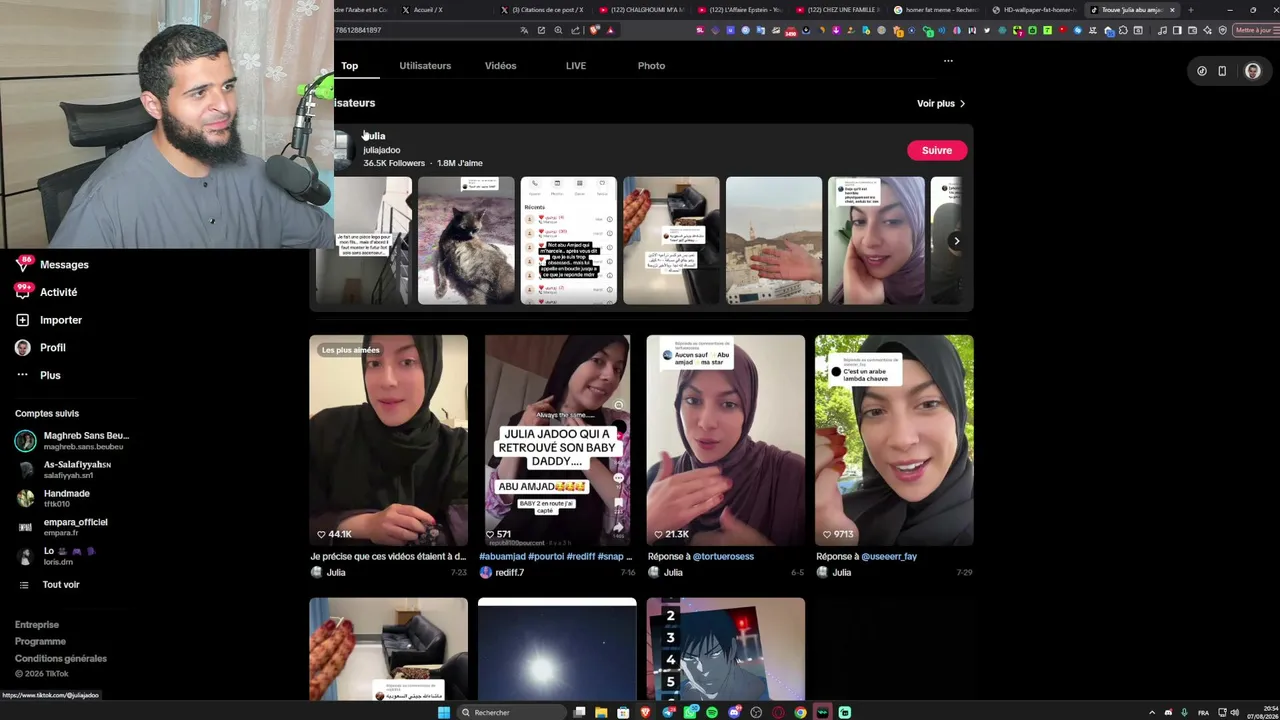The height and width of the screenshot is (720, 1280).
Task: Open the juliajadoo username link
Action: (x=381, y=151)
